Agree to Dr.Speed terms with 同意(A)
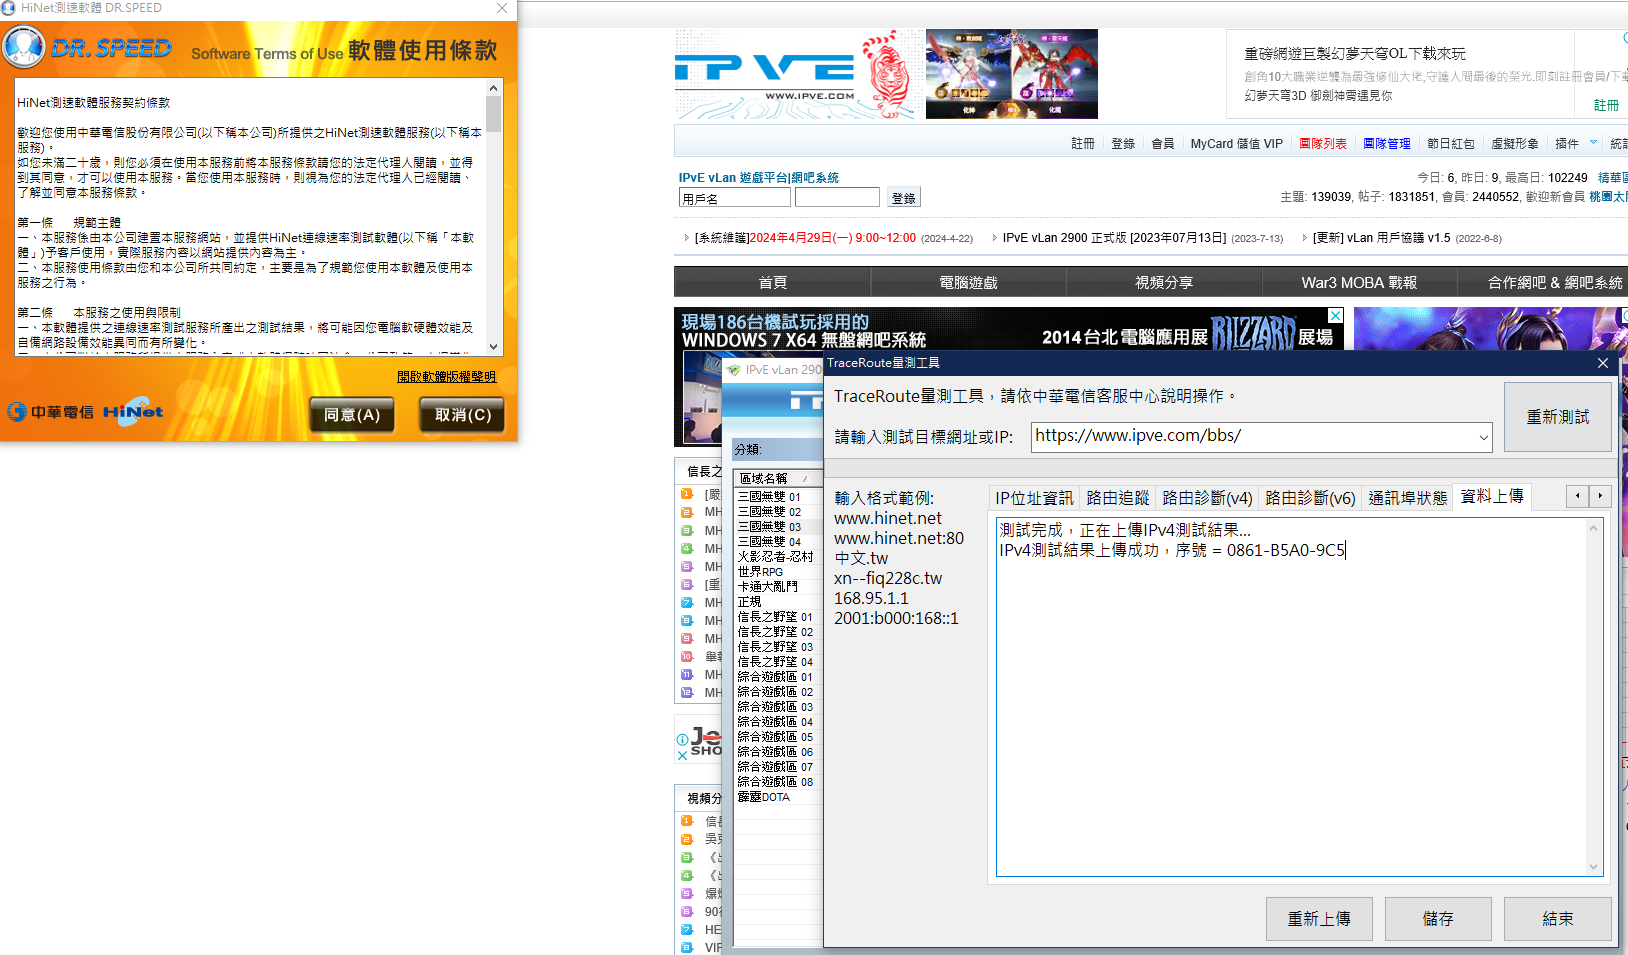Screen dimensions: 1628x955 click(352, 415)
